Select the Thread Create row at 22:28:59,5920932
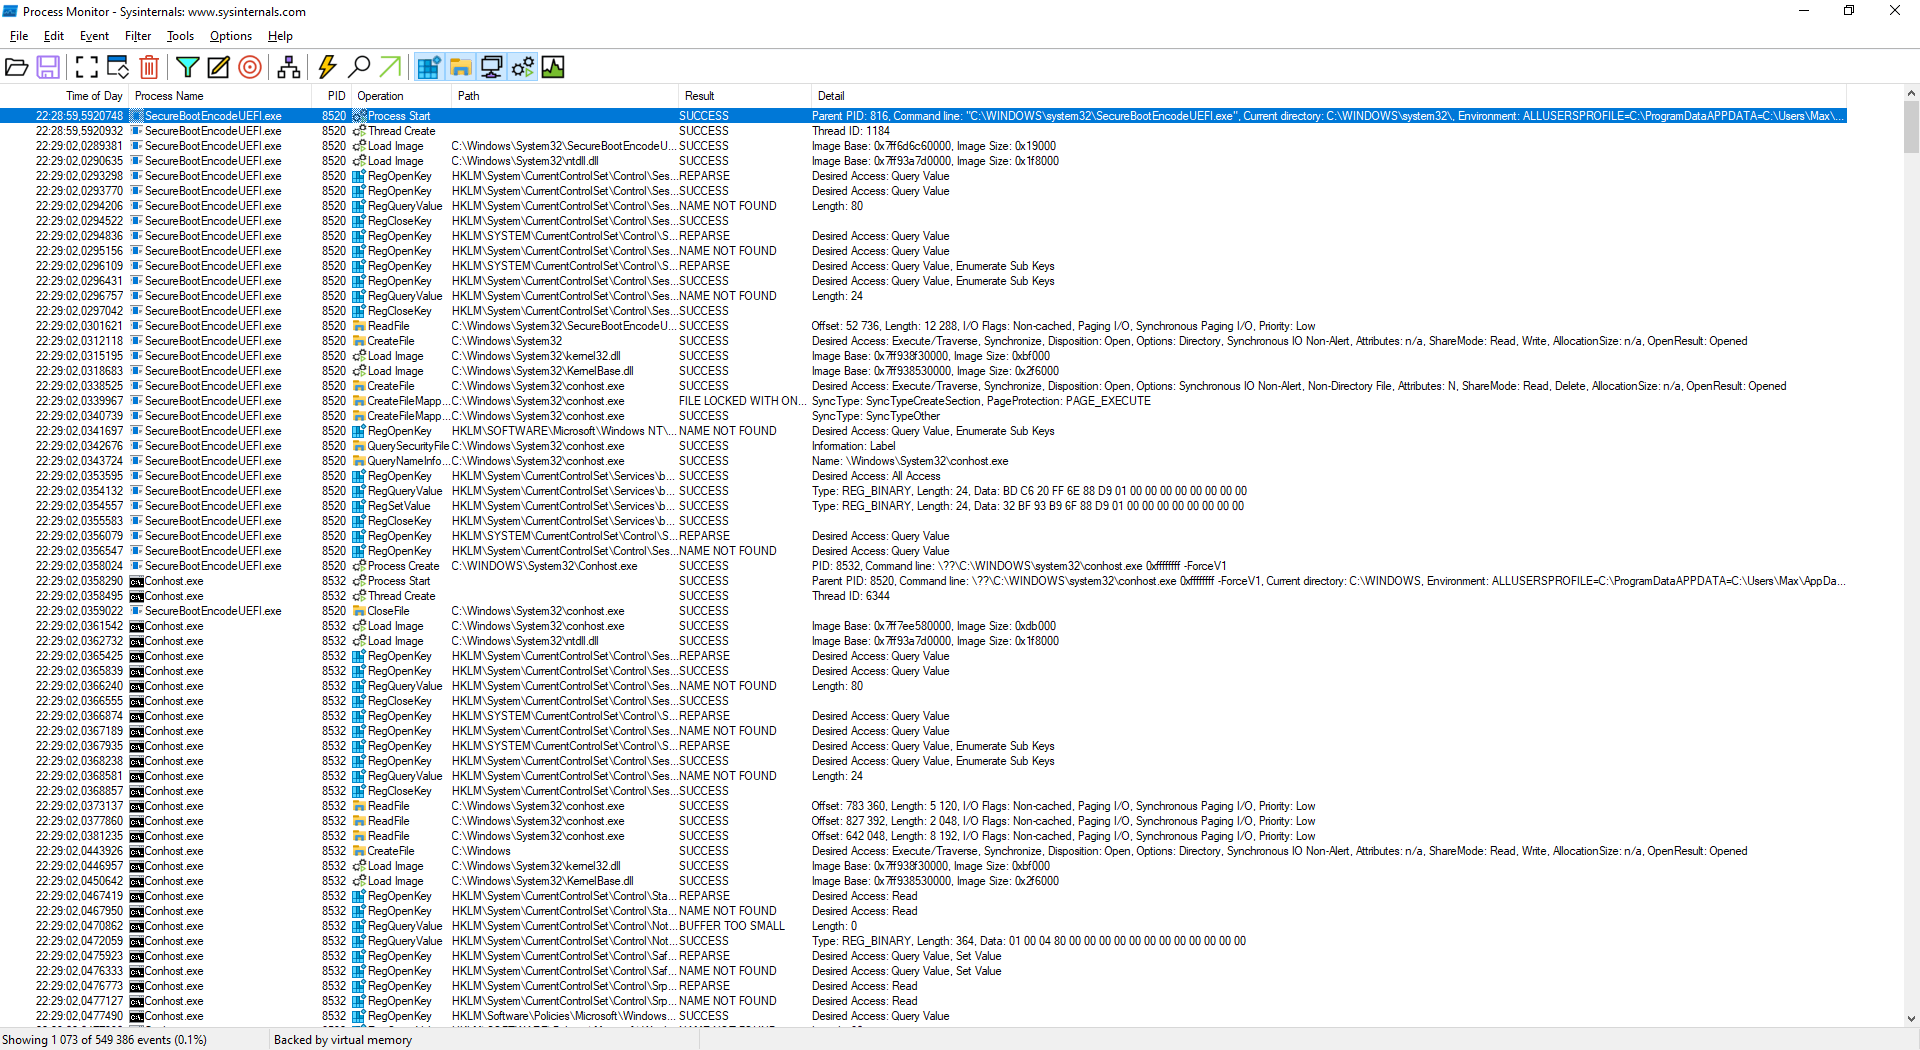This screenshot has height=1050, width=1920. 923,131
